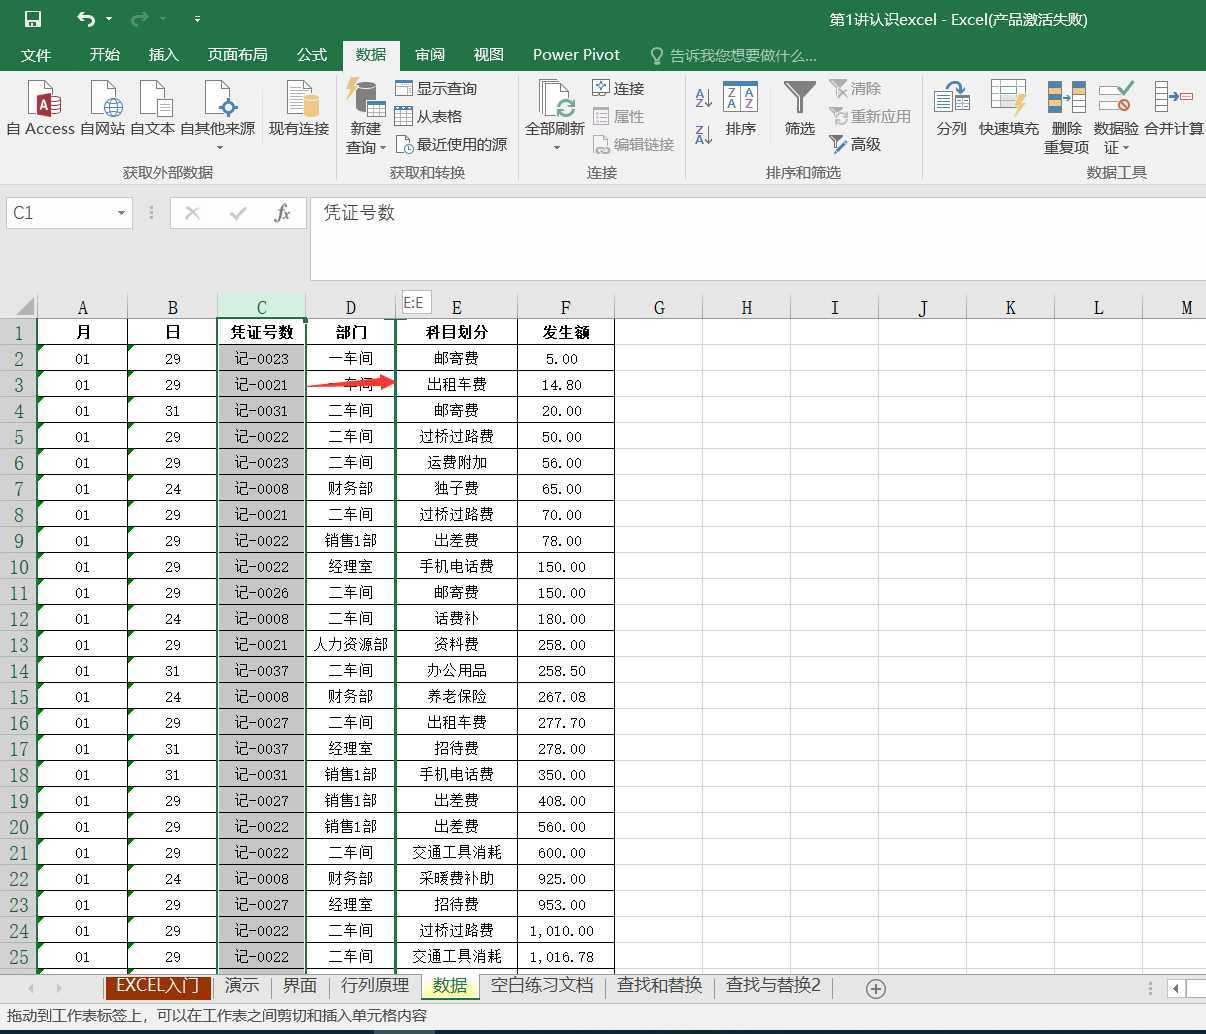Switch to the 开始 ribbon tab
This screenshot has width=1206, height=1034.
[104, 54]
